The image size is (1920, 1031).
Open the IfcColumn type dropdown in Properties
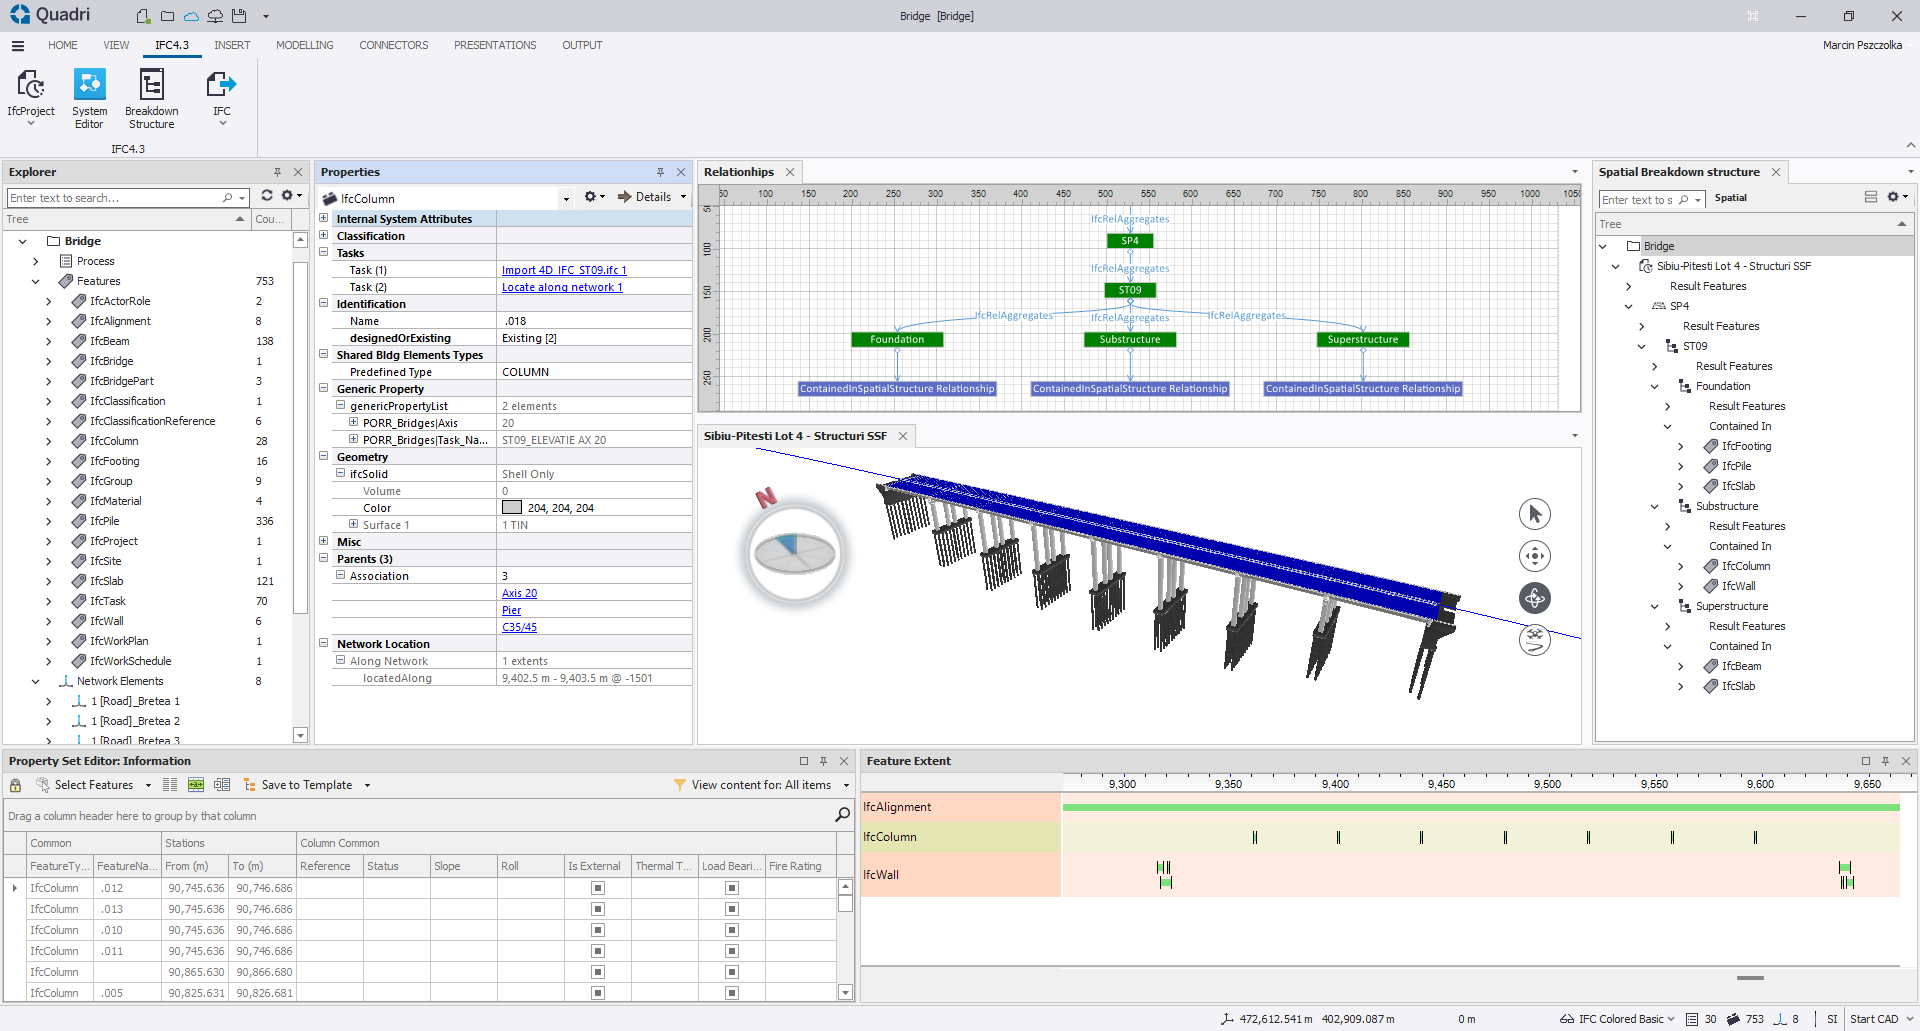[566, 199]
